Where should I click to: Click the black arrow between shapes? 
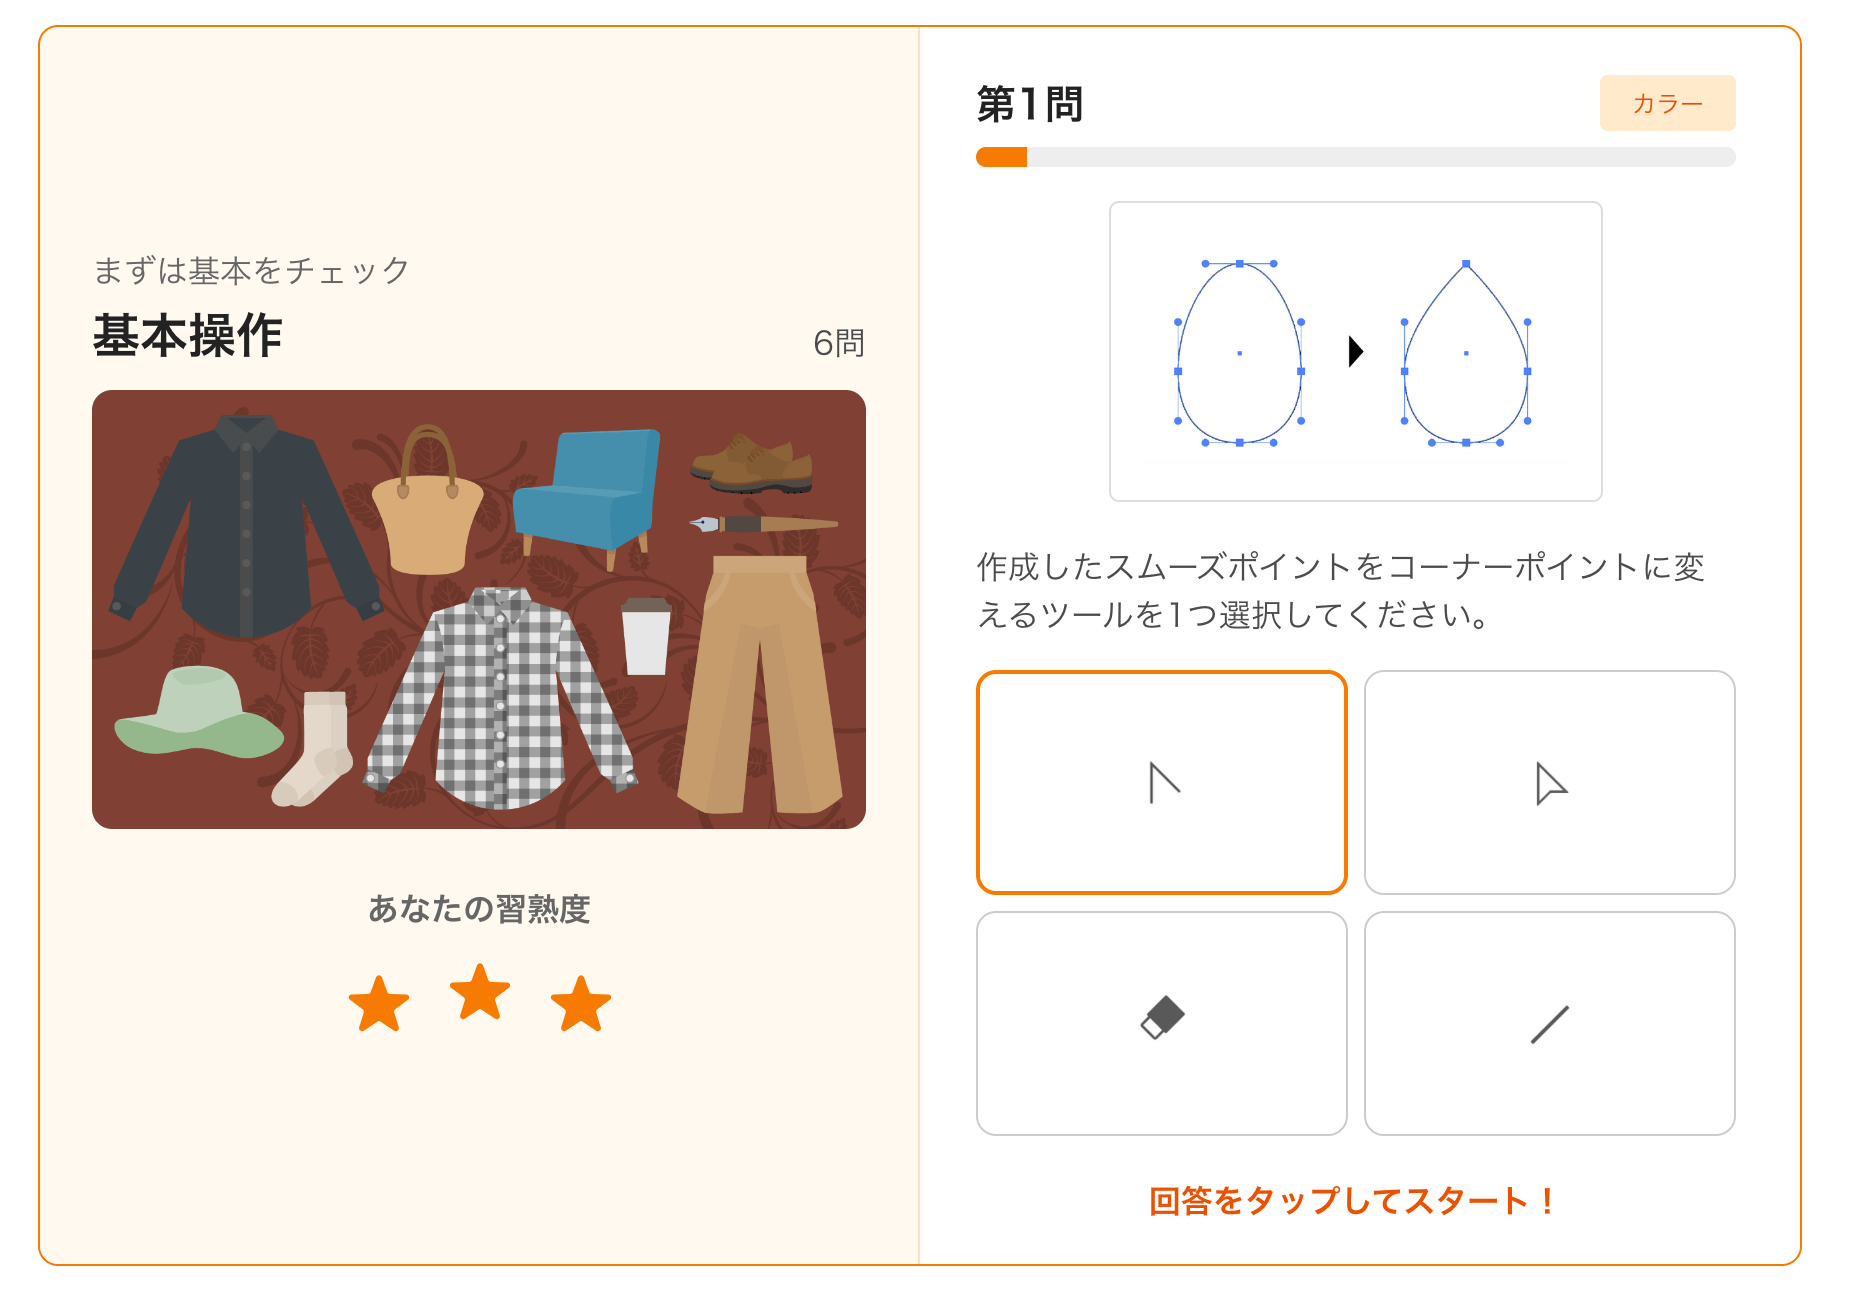point(1355,351)
